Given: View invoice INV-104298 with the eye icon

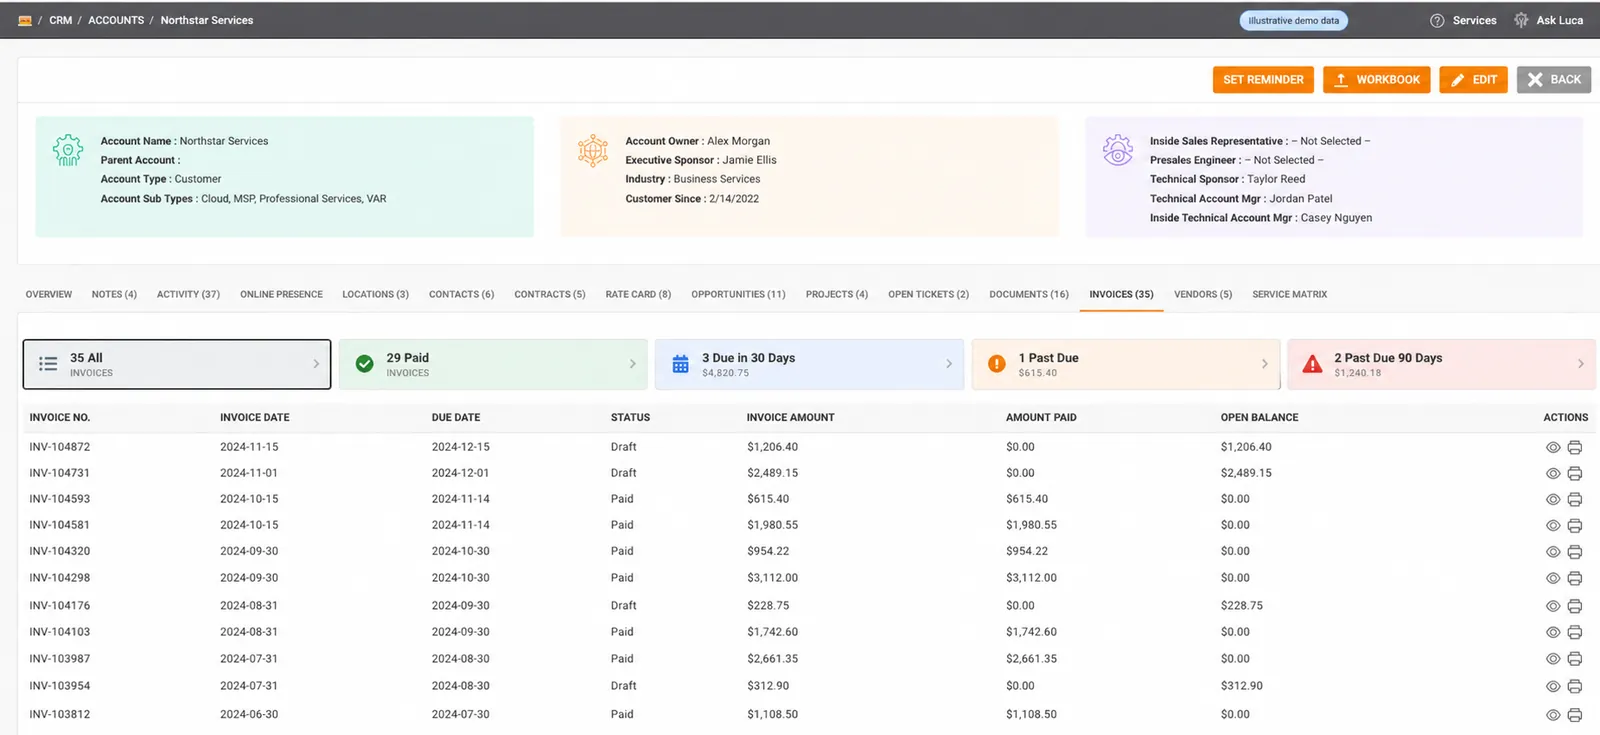Looking at the screenshot, I should 1553,579.
